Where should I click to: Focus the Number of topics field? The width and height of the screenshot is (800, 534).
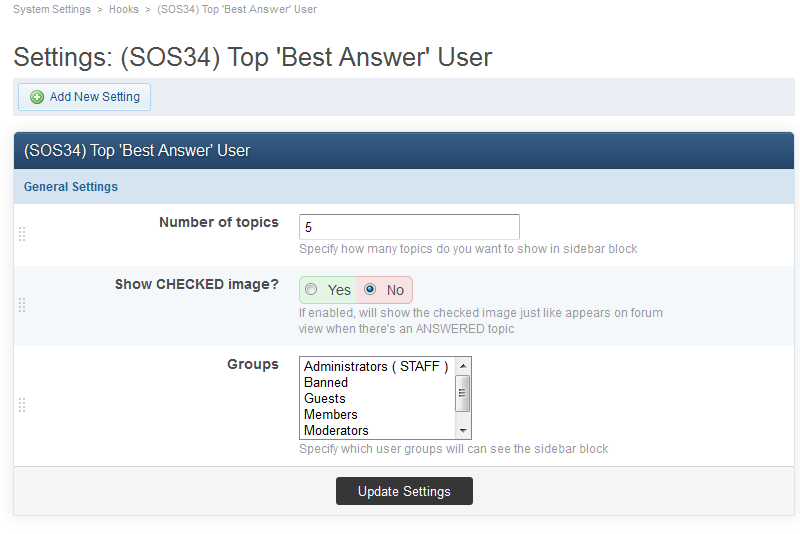[x=409, y=227]
